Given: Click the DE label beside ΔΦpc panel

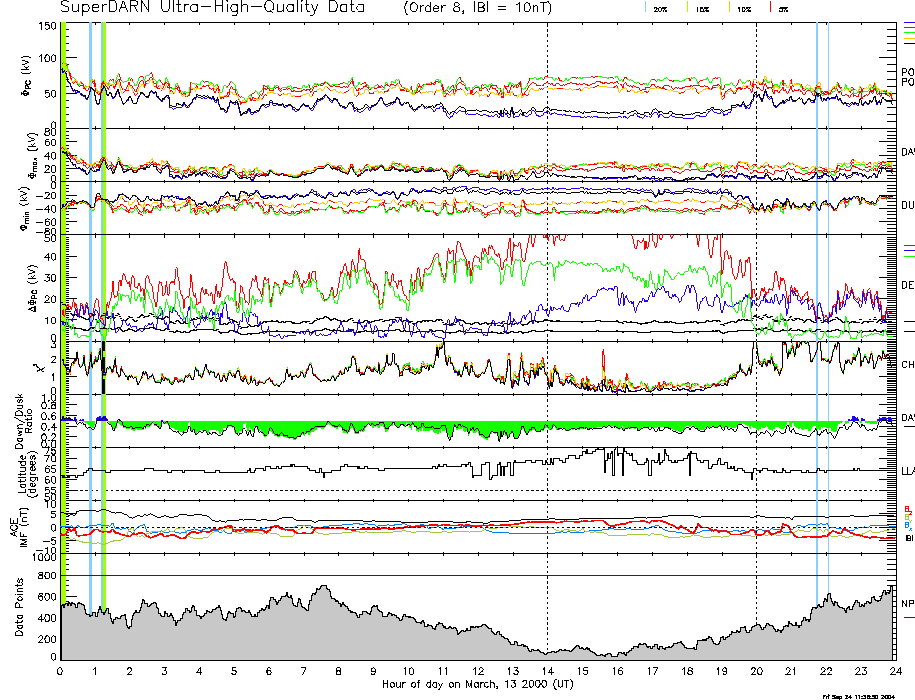Looking at the screenshot, I should click(x=907, y=285).
